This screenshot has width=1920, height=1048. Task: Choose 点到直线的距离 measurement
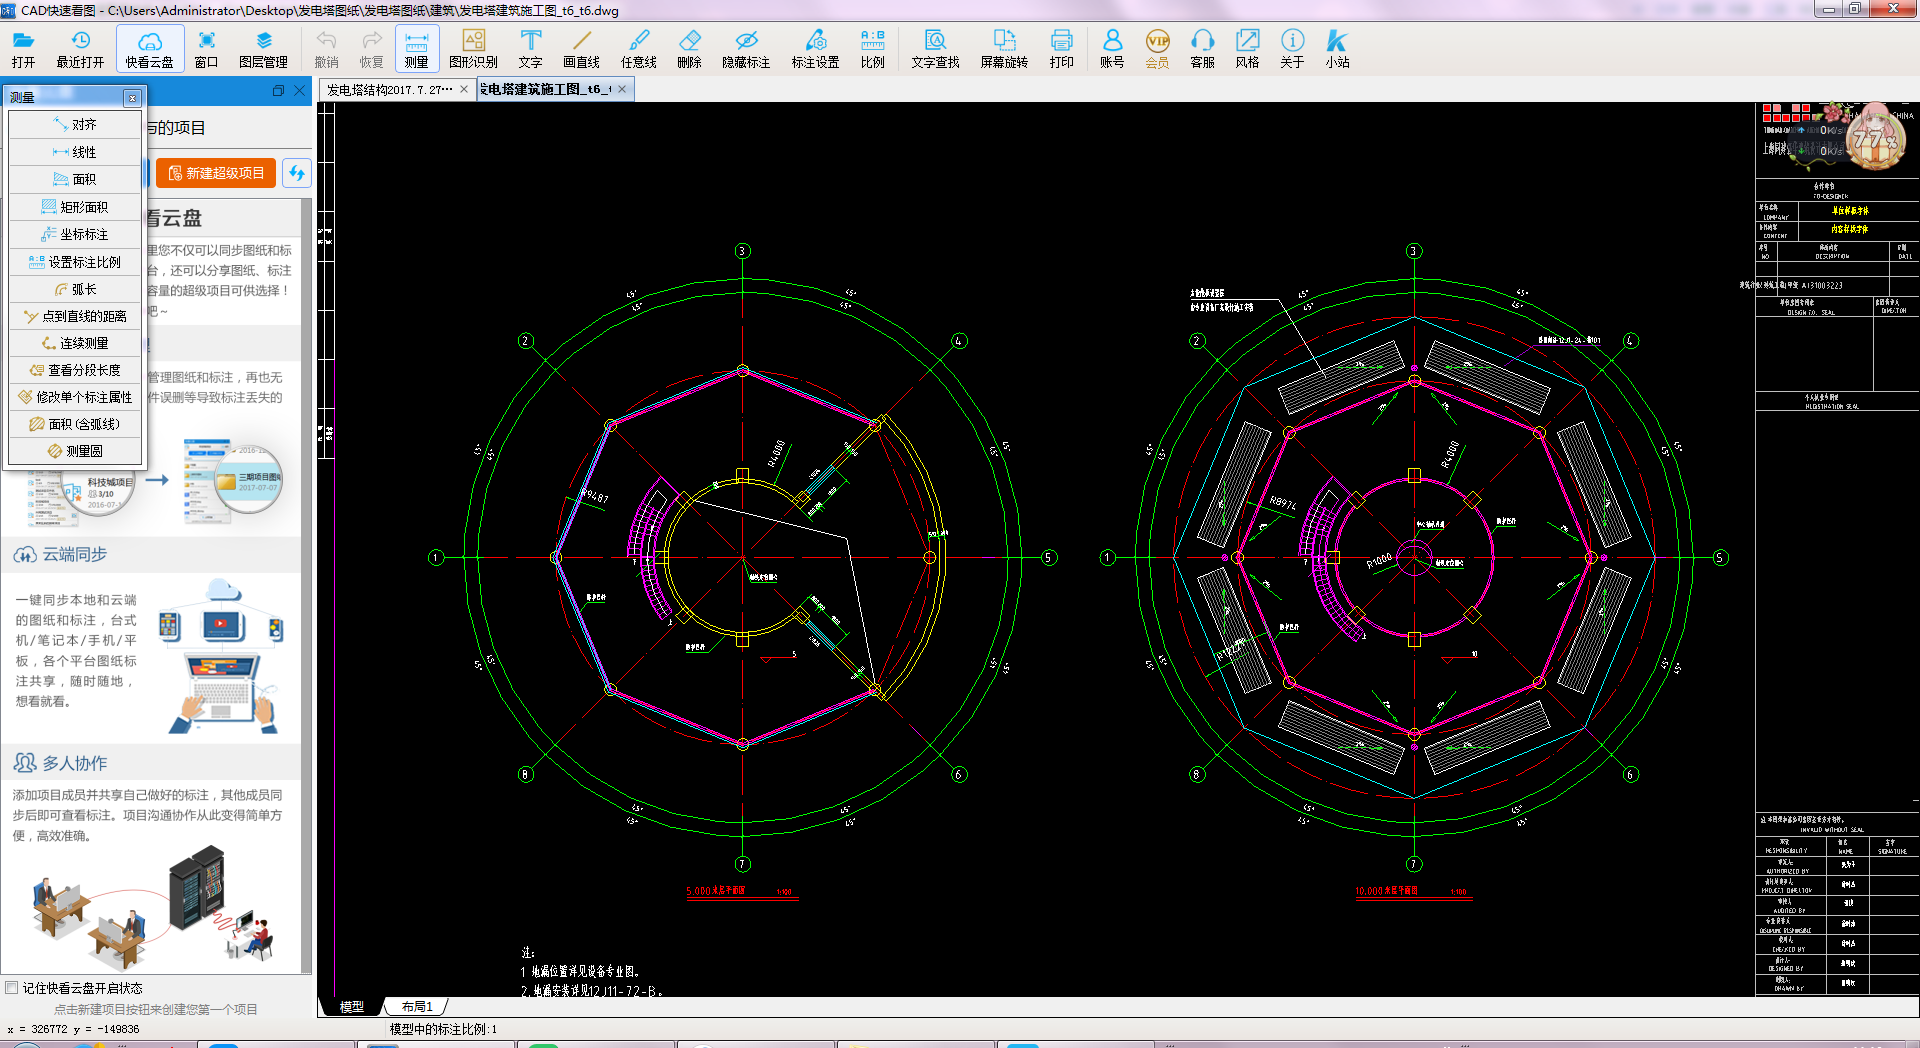75,316
